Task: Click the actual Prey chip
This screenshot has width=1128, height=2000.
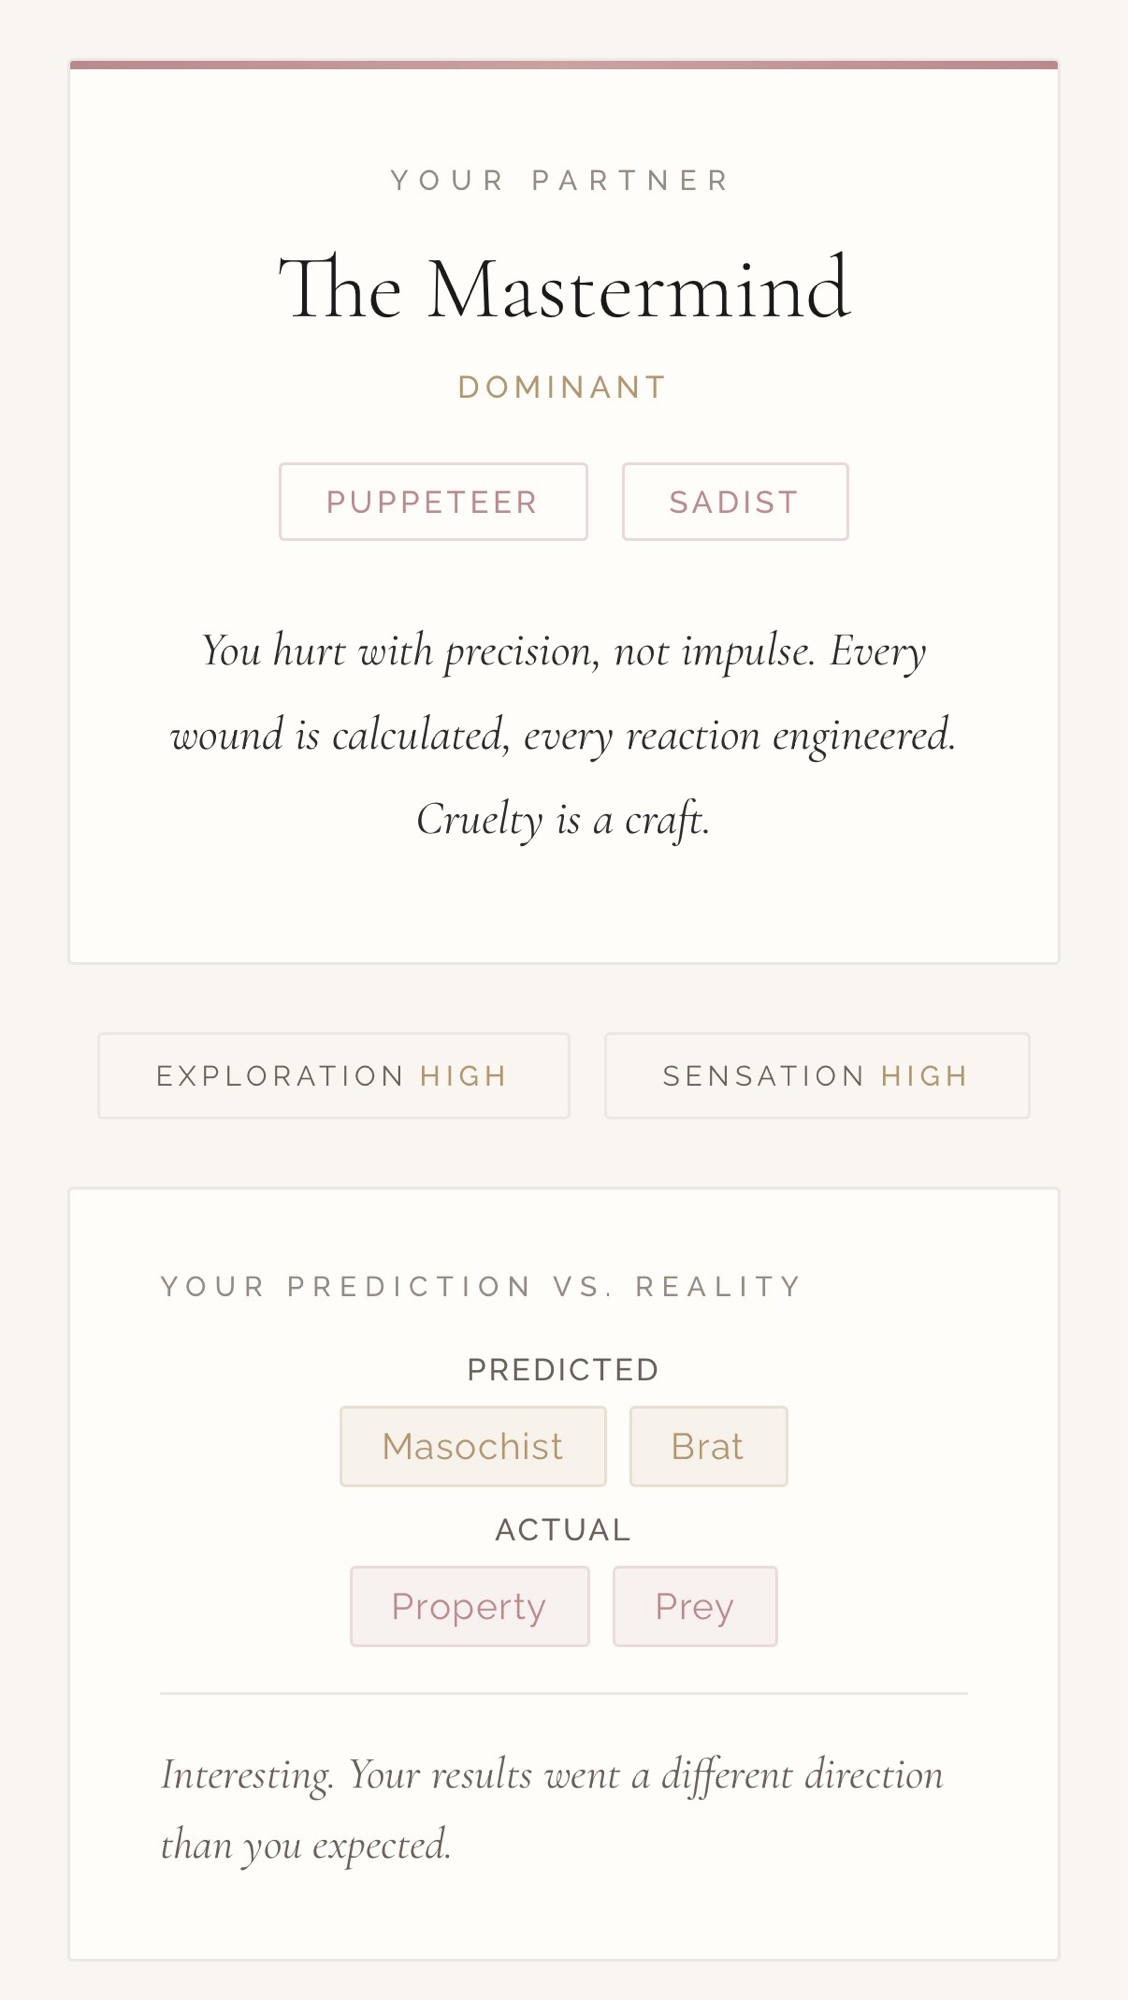Action: [x=695, y=1607]
